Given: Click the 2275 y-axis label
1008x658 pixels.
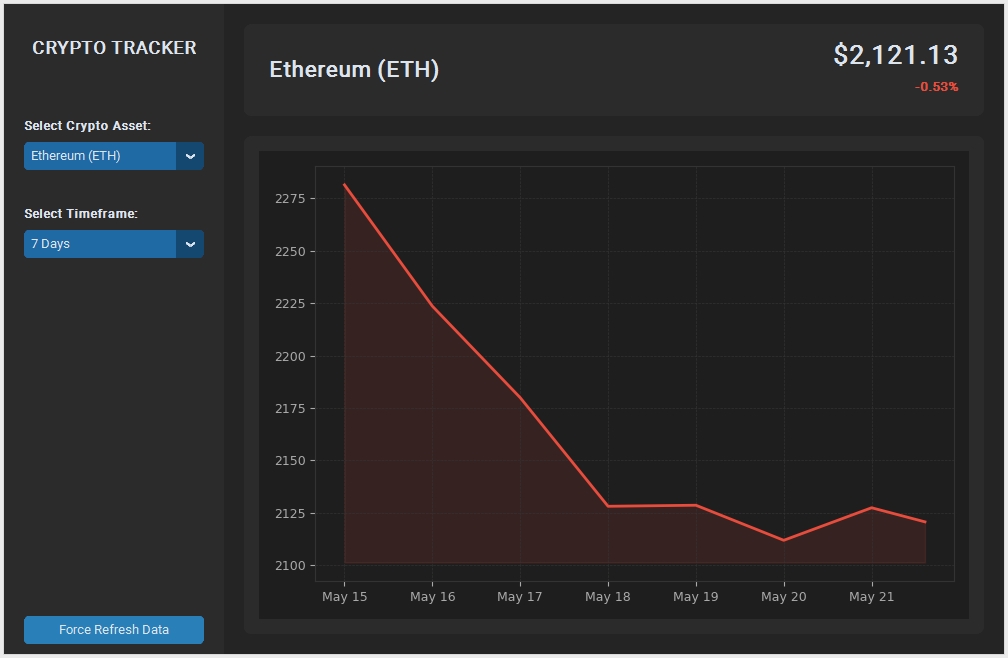Looking at the screenshot, I should point(290,199).
